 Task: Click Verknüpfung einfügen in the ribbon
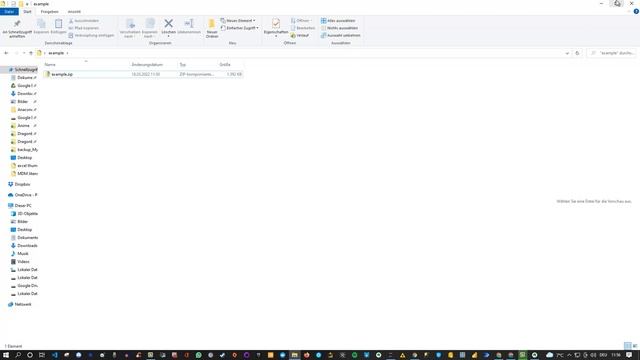[91, 36]
